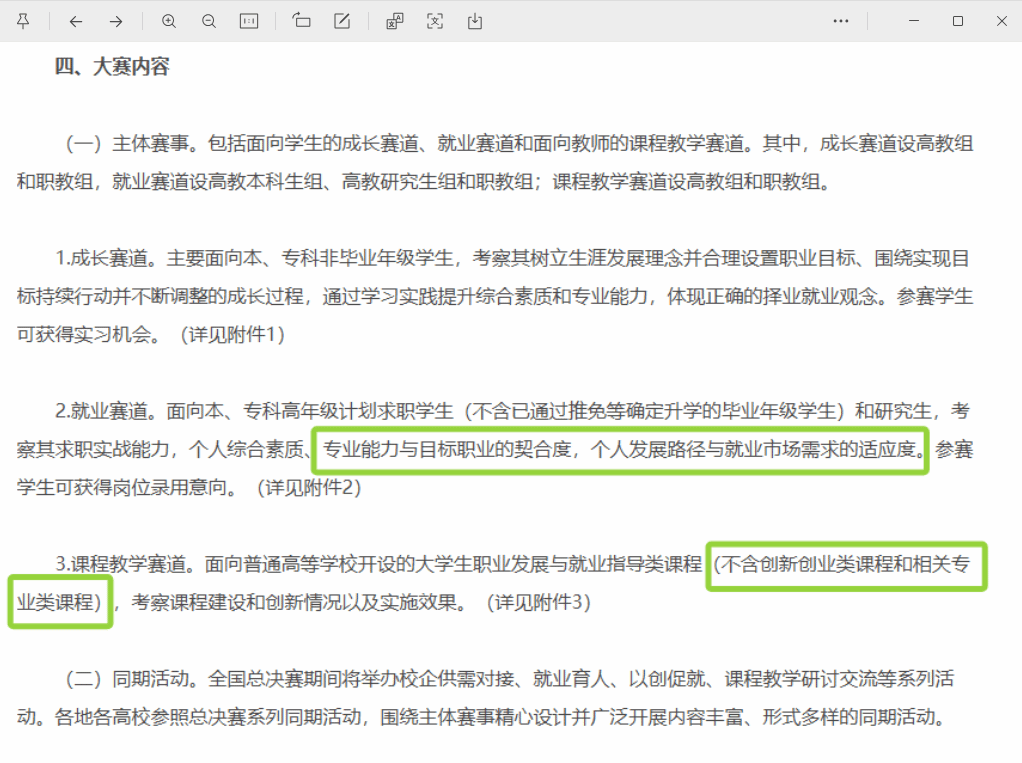The width and height of the screenshot is (1022, 763).
Task: Minimize the viewer window
Action: coord(914,21)
